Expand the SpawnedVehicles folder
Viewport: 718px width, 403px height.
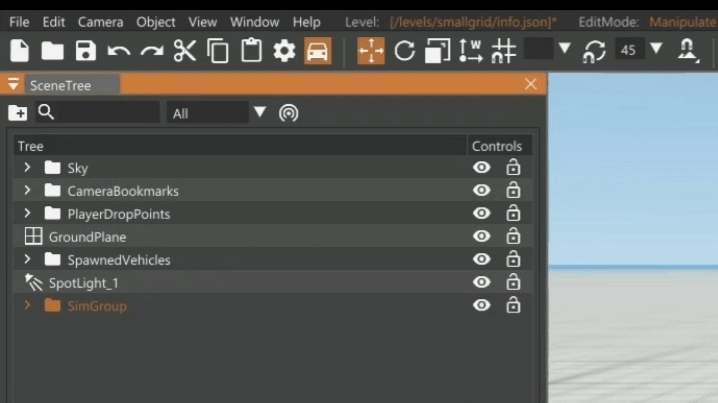point(27,259)
